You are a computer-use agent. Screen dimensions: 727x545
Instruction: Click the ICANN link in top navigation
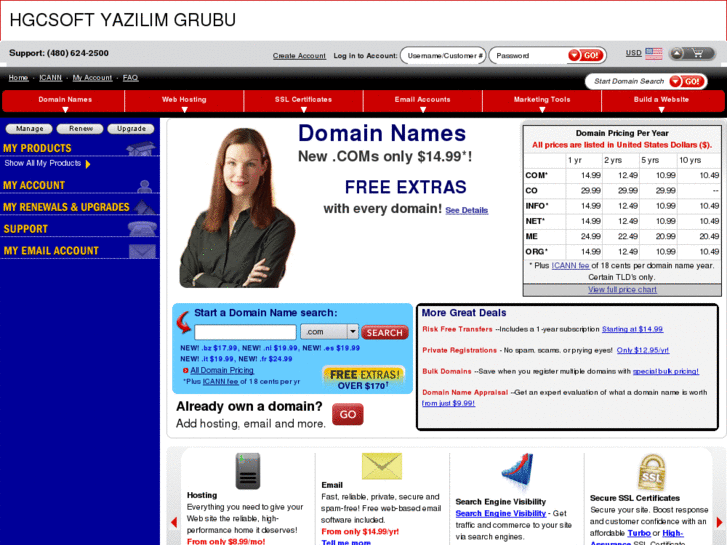pos(50,78)
